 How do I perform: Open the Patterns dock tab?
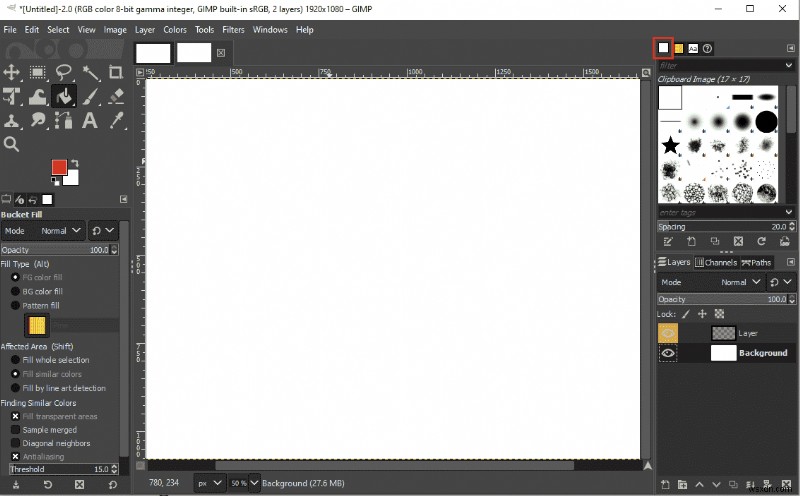click(679, 48)
